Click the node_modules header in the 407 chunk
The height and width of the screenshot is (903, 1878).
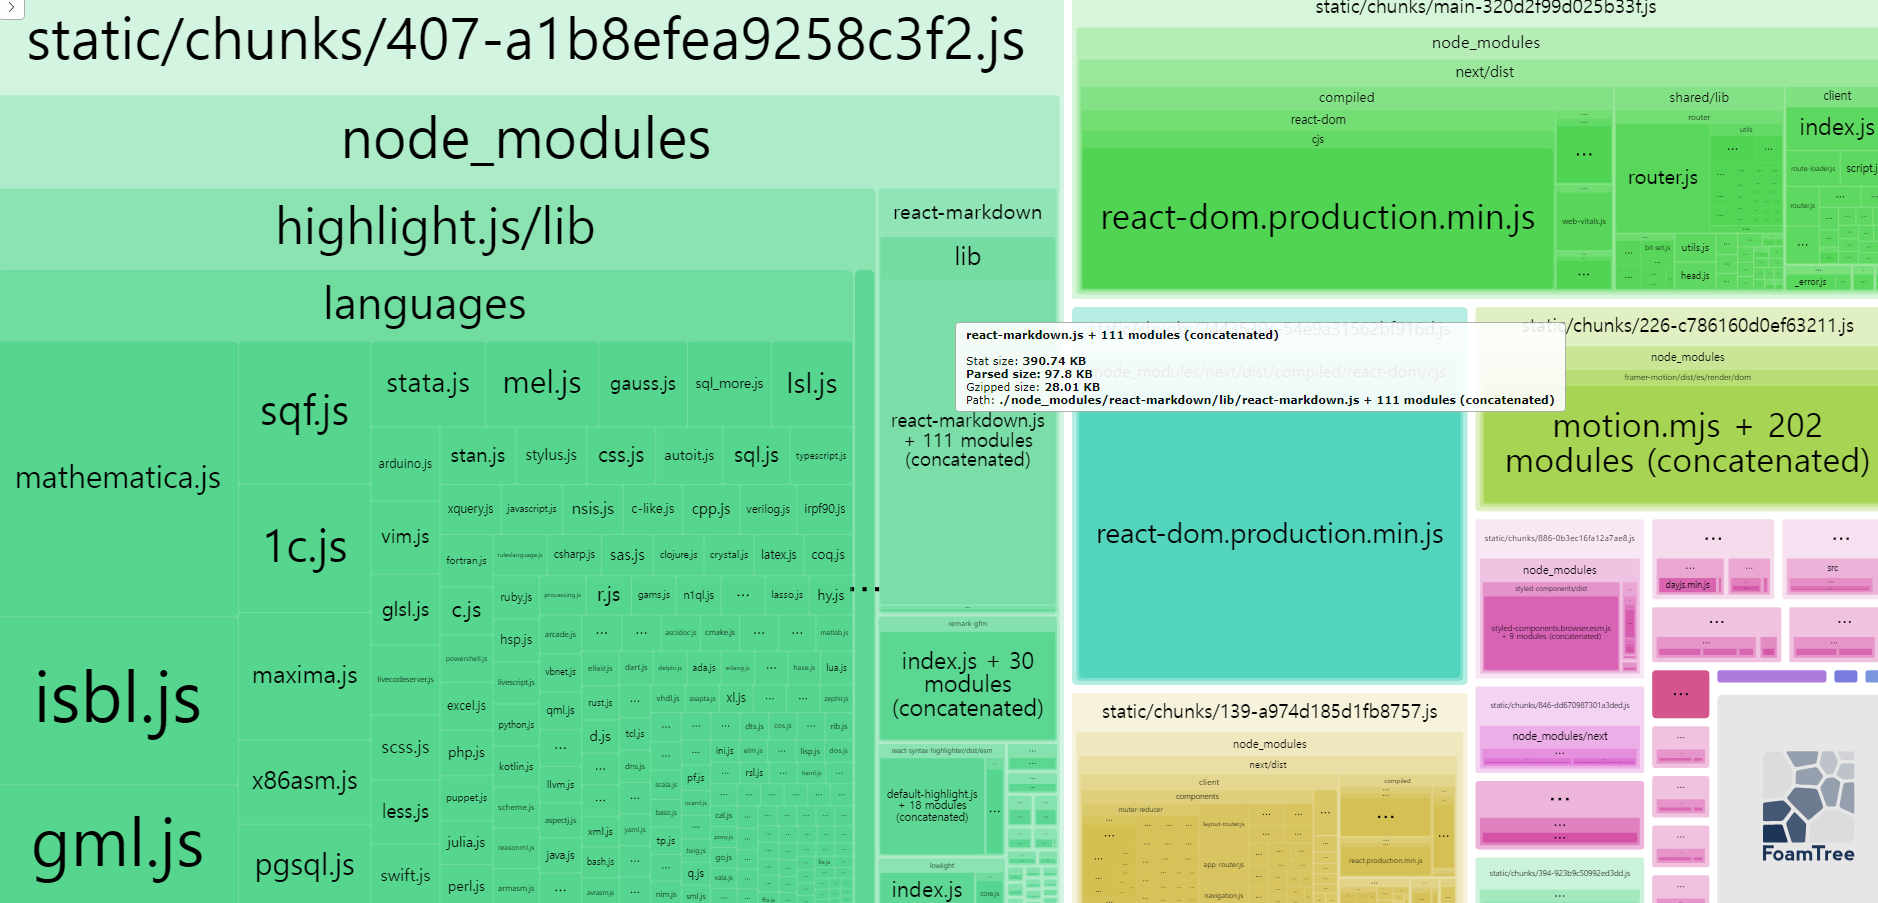coord(526,139)
